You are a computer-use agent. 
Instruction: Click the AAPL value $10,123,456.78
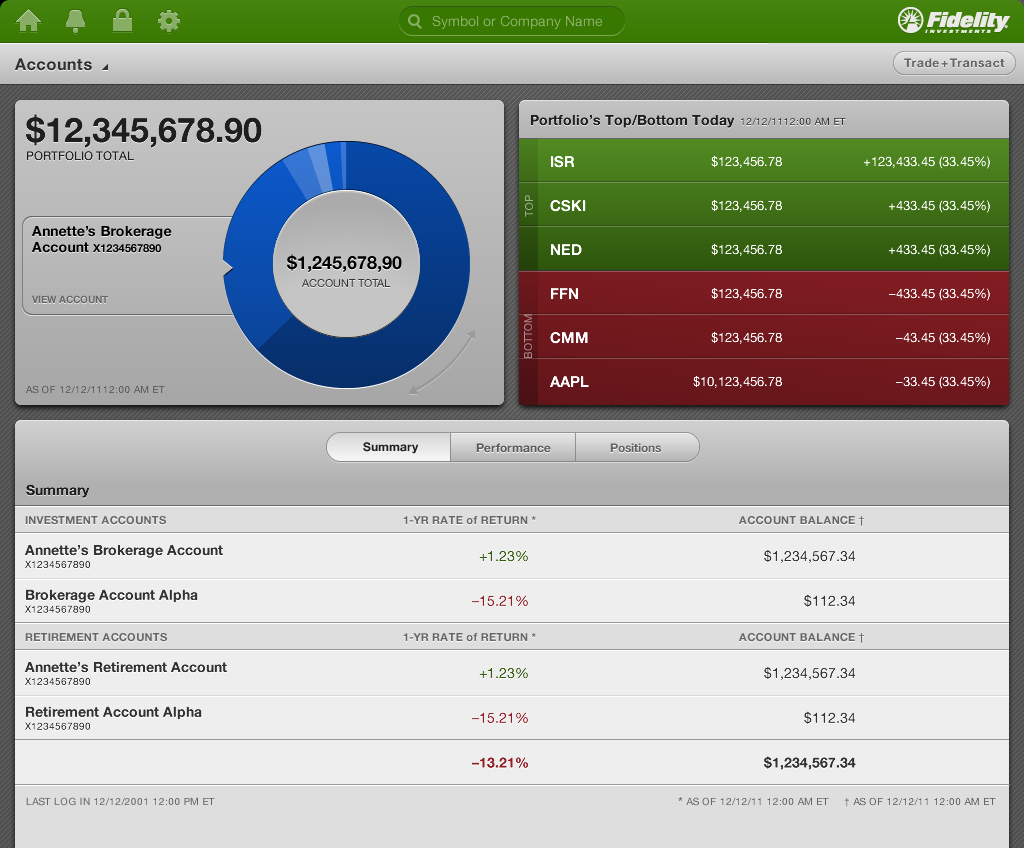(x=737, y=382)
